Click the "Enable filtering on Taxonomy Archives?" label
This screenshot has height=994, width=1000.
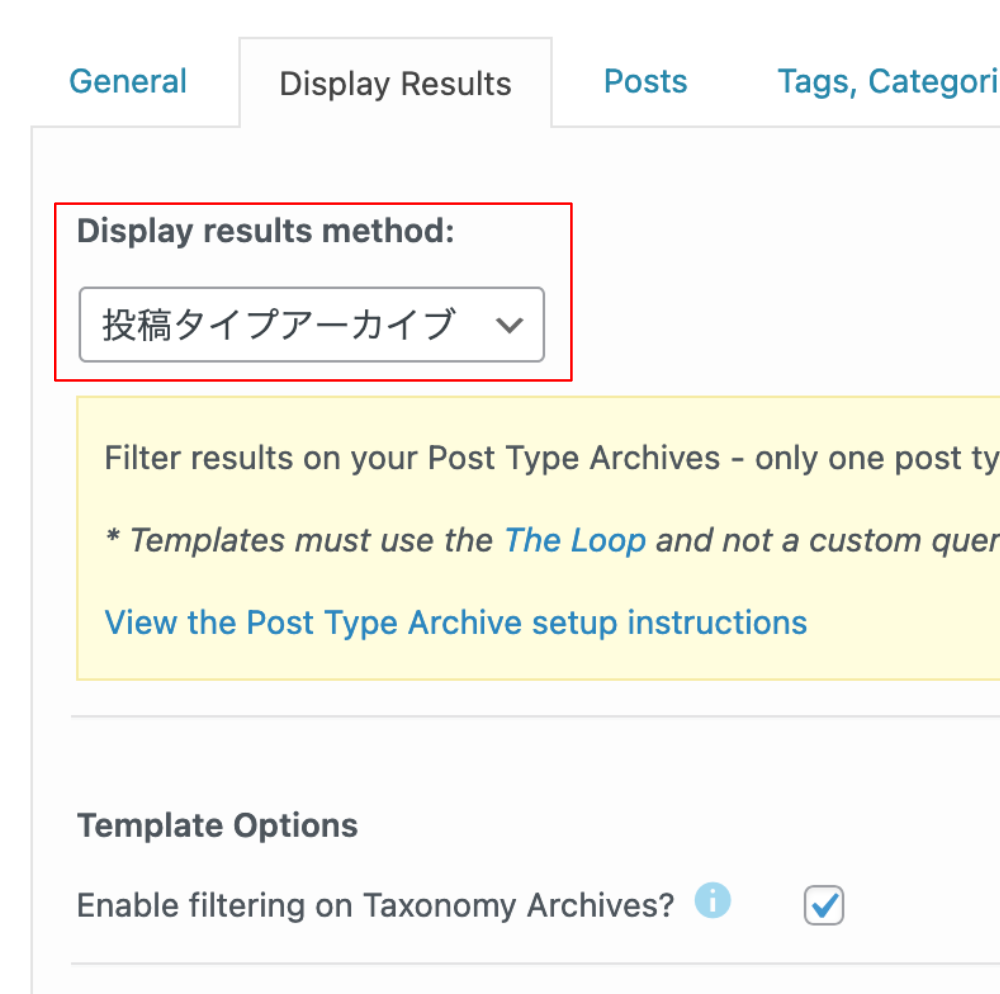[375, 906]
